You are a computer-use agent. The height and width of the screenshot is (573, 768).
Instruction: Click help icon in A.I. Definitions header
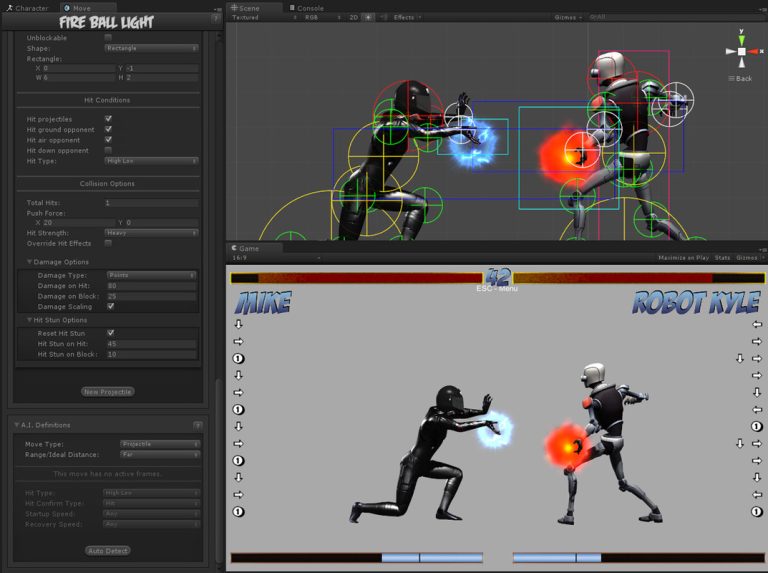tap(198, 425)
